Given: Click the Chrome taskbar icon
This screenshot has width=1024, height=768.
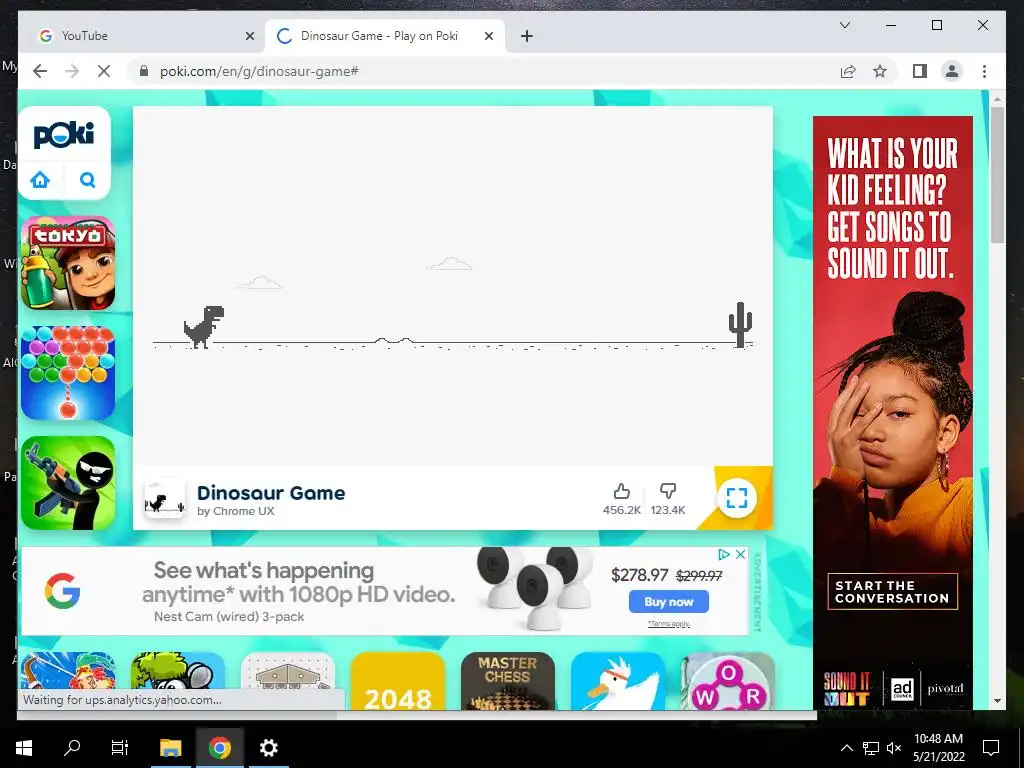Looking at the screenshot, I should 219,748.
